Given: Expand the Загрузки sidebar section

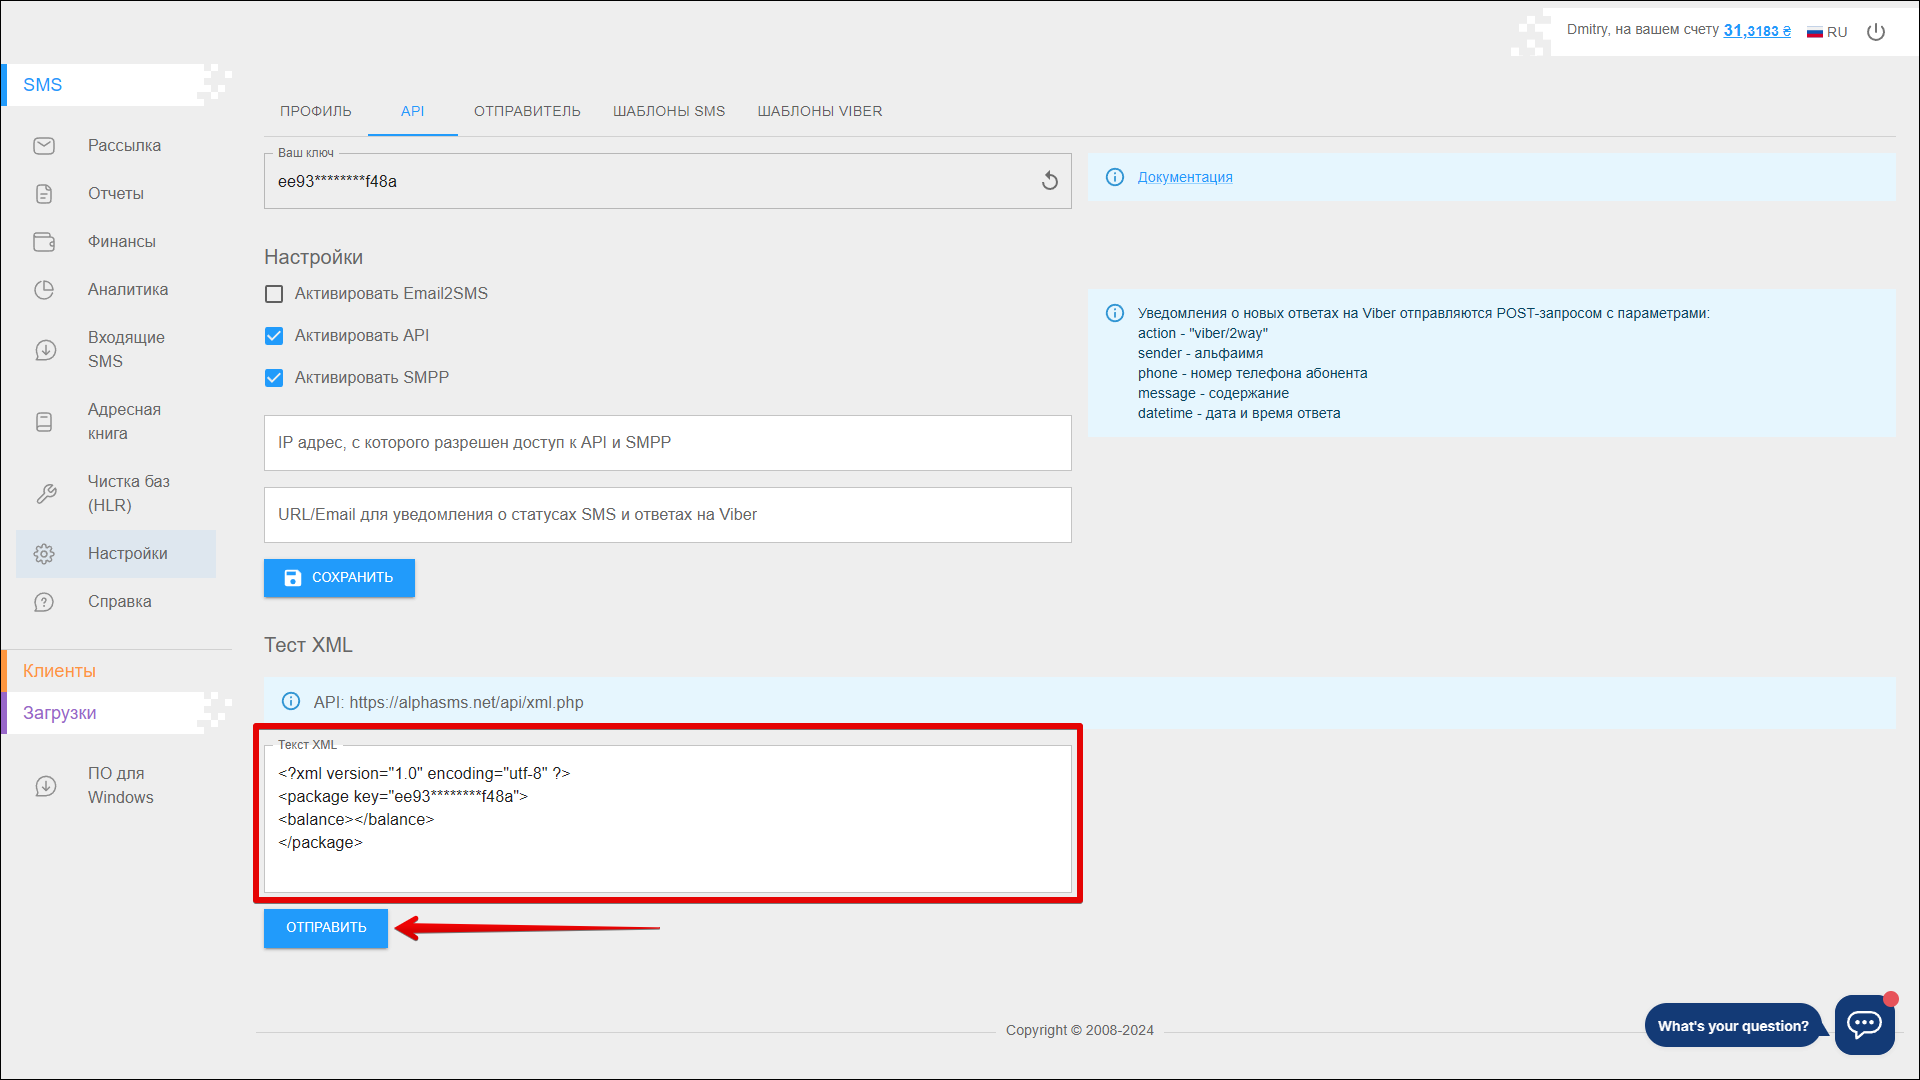Looking at the screenshot, I should click(x=60, y=713).
